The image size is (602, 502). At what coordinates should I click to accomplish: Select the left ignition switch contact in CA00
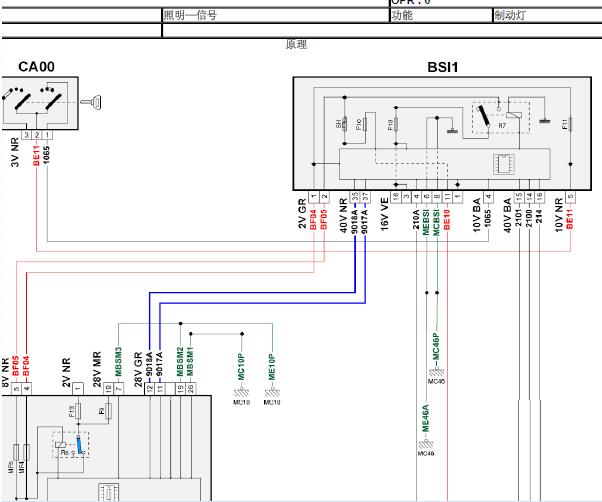coord(22,101)
